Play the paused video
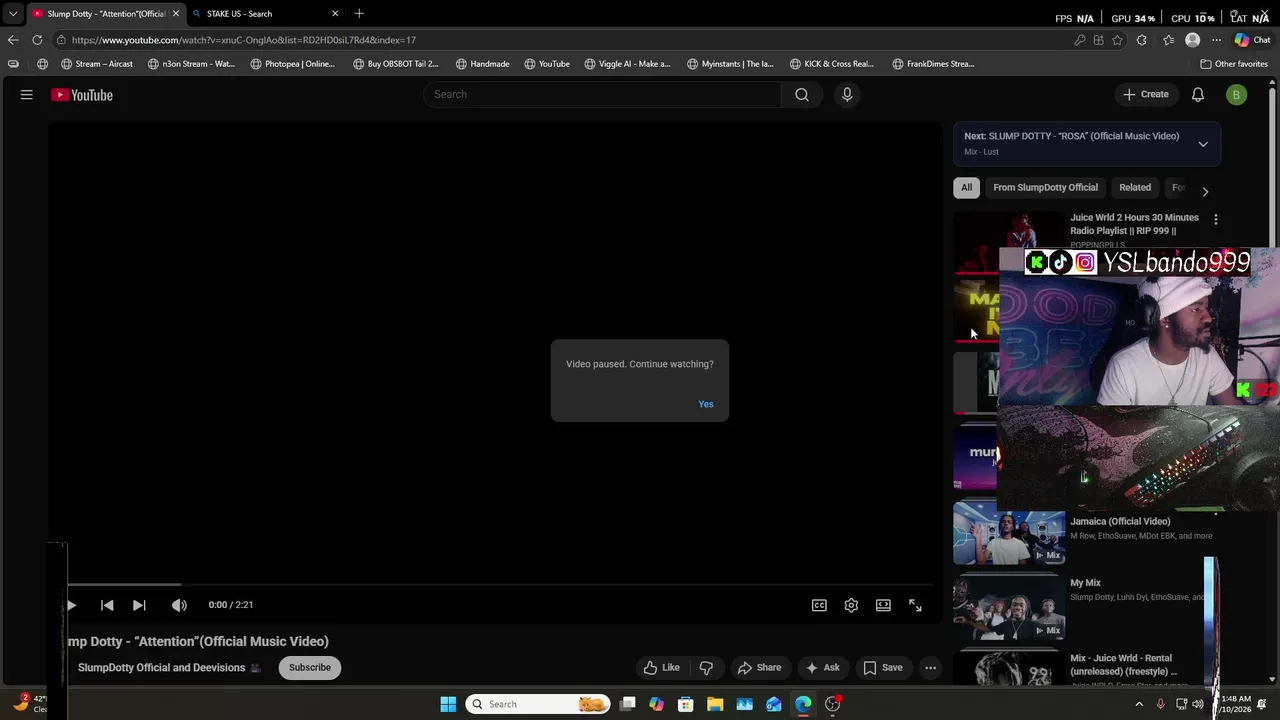 [71, 605]
